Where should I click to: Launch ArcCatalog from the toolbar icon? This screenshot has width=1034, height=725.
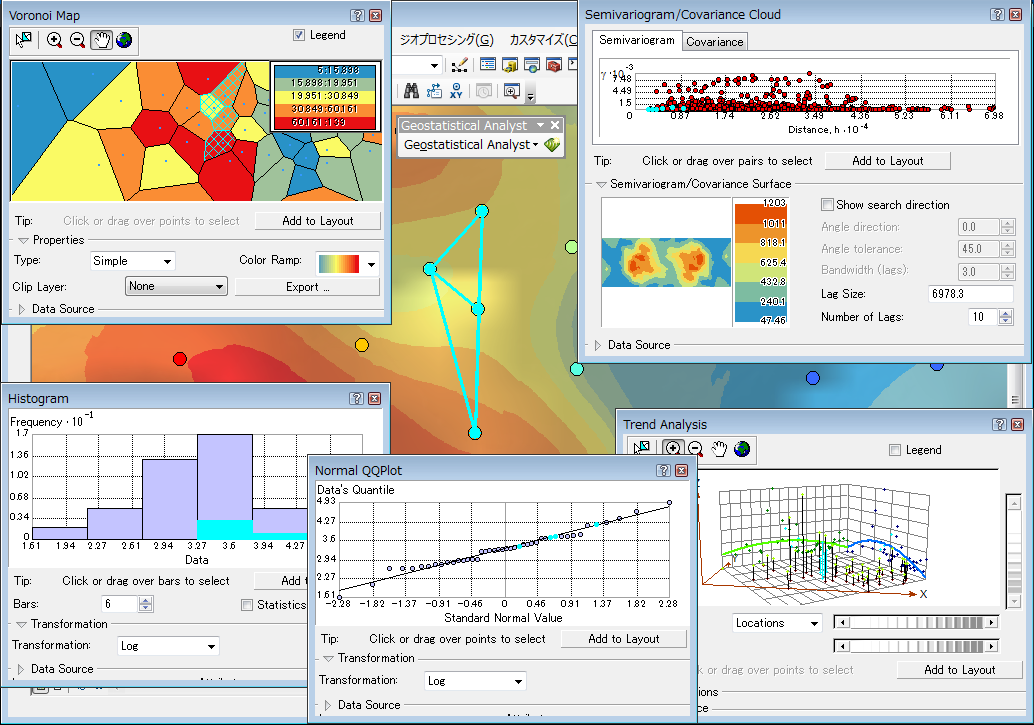[508, 64]
